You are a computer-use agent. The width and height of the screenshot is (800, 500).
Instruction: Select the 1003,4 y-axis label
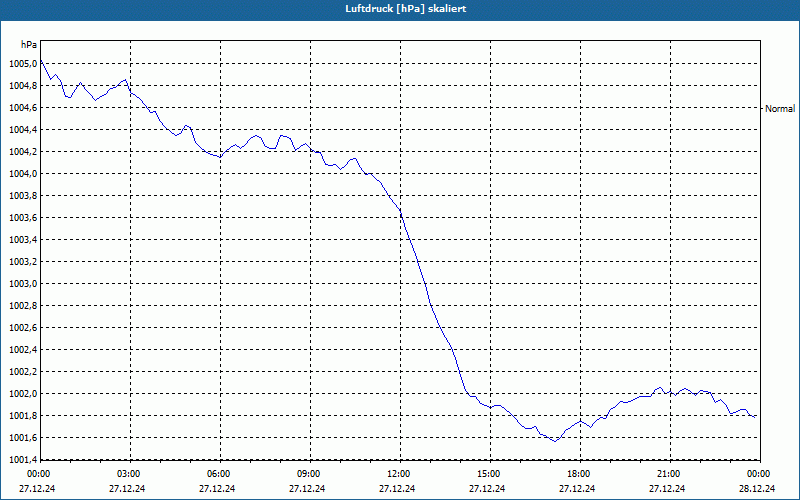tap(23, 240)
